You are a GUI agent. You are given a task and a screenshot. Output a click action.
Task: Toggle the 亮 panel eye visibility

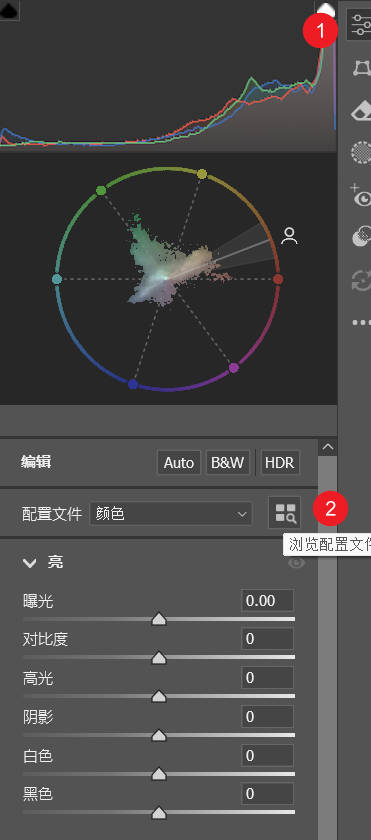[297, 563]
